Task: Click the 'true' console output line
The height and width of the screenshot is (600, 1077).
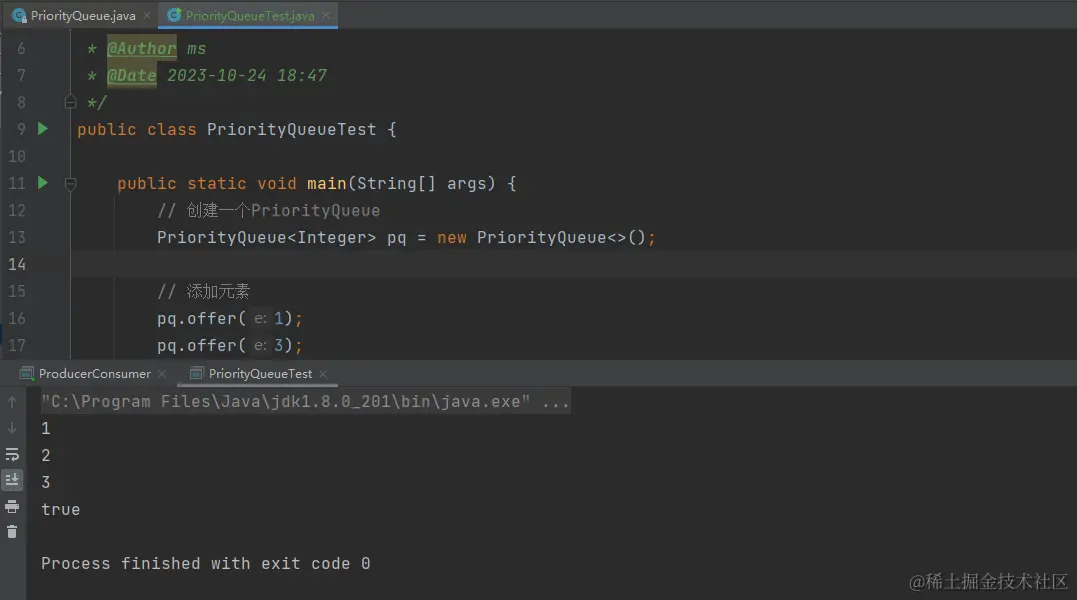Action: click(x=60, y=509)
